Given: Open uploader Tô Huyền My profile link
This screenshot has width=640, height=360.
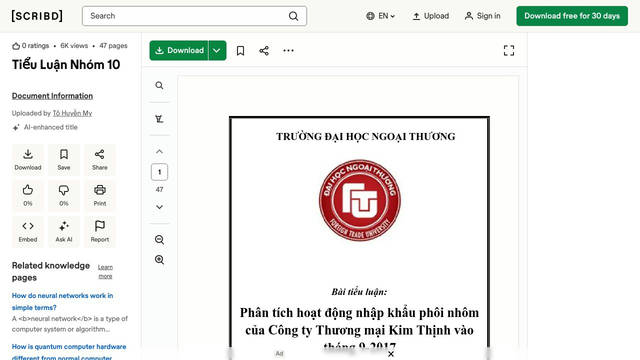Looking at the screenshot, I should point(72,113).
